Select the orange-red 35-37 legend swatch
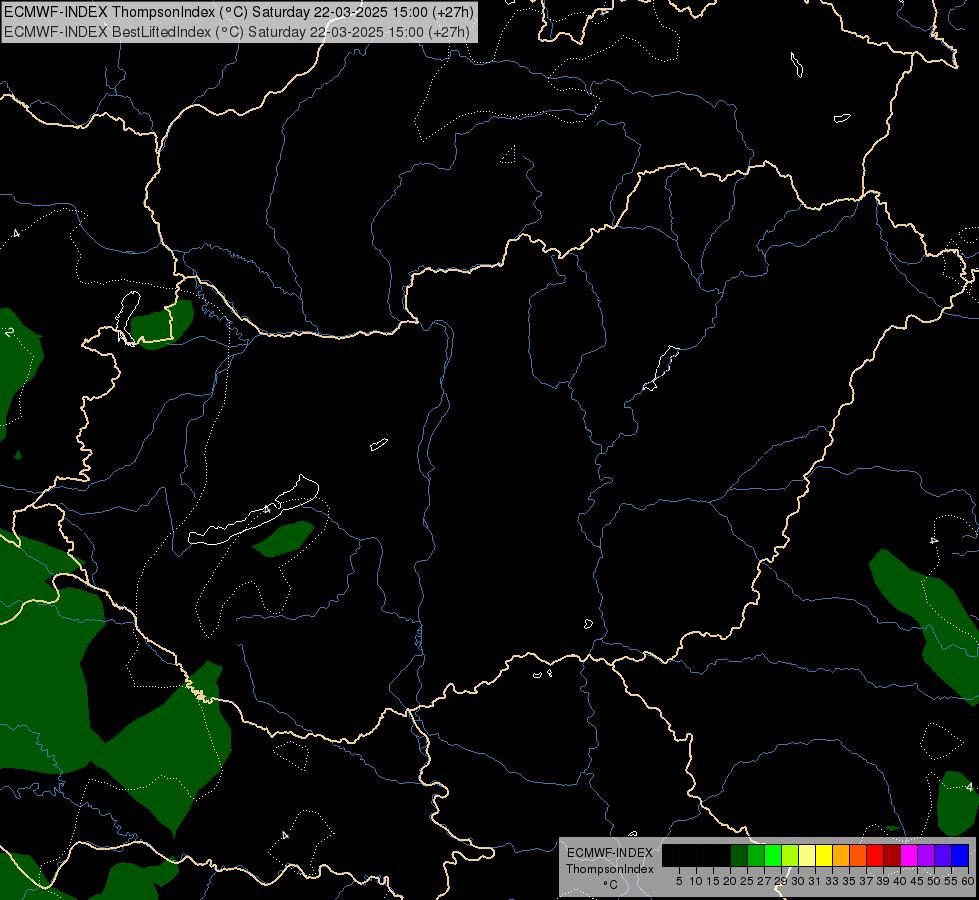Screen dimensions: 979x900 pyautogui.click(x=858, y=856)
